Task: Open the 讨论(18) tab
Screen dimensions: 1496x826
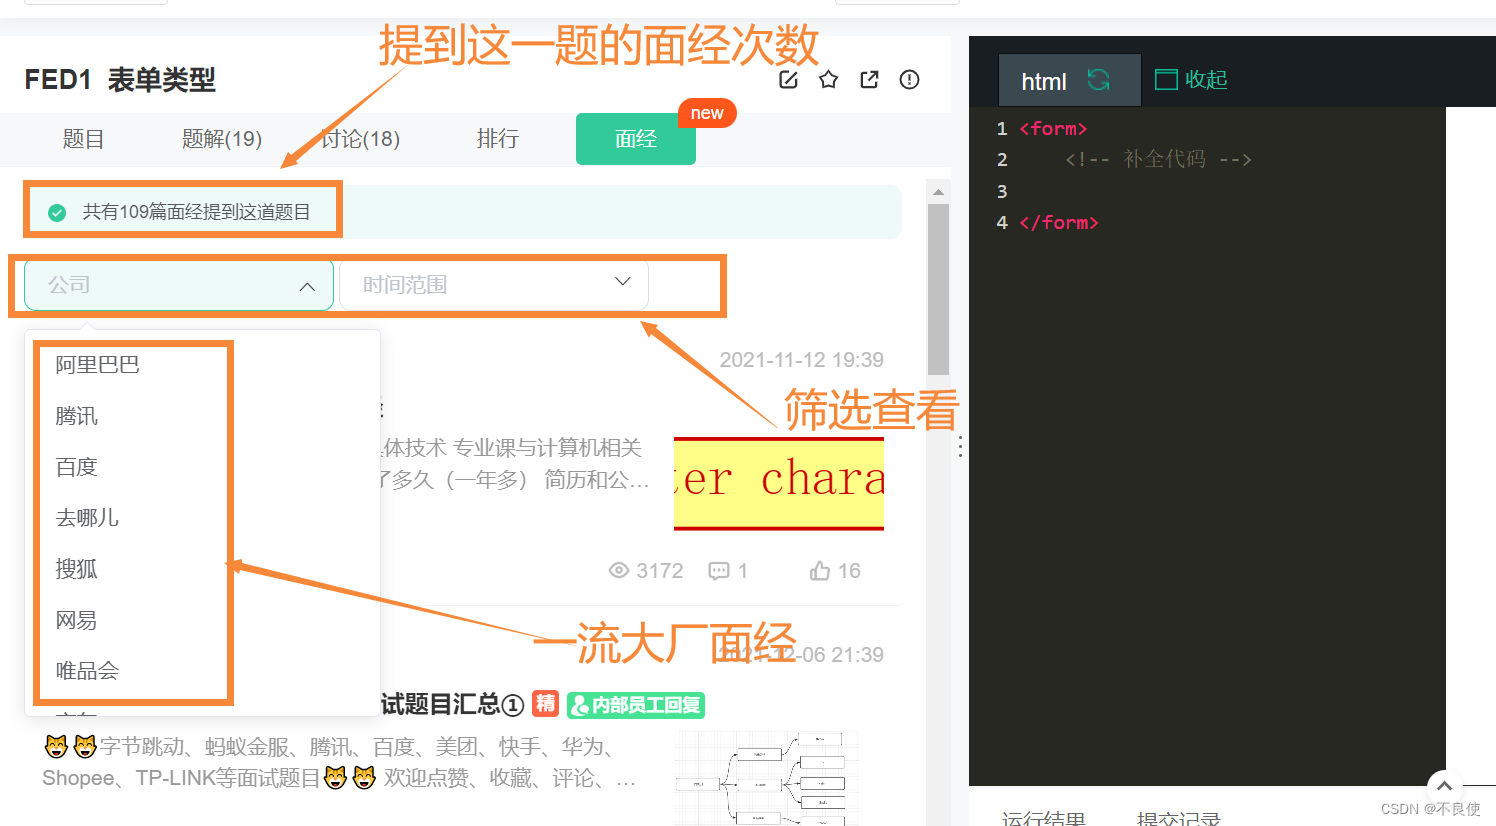Action: (360, 140)
